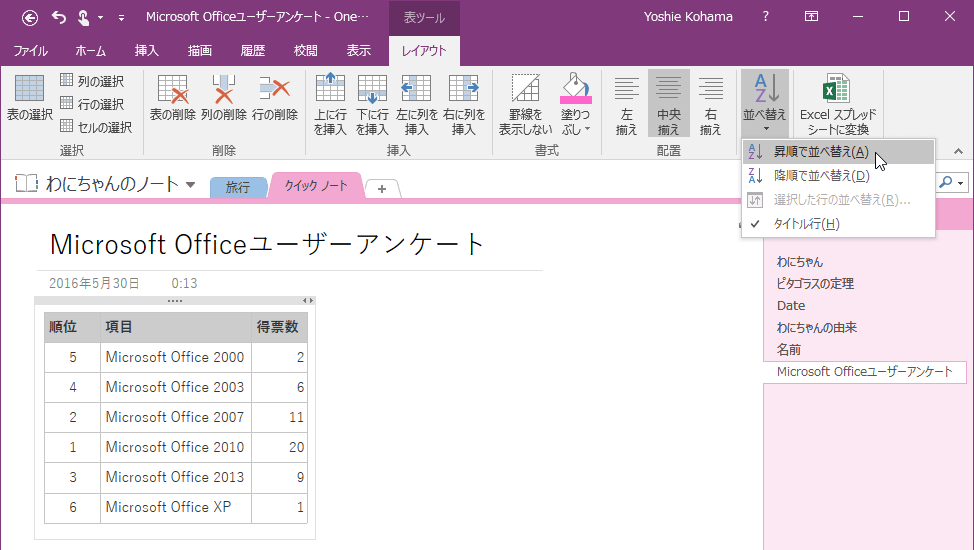Open the File (ファイル) tab
The image size is (974, 550).
tap(30, 51)
